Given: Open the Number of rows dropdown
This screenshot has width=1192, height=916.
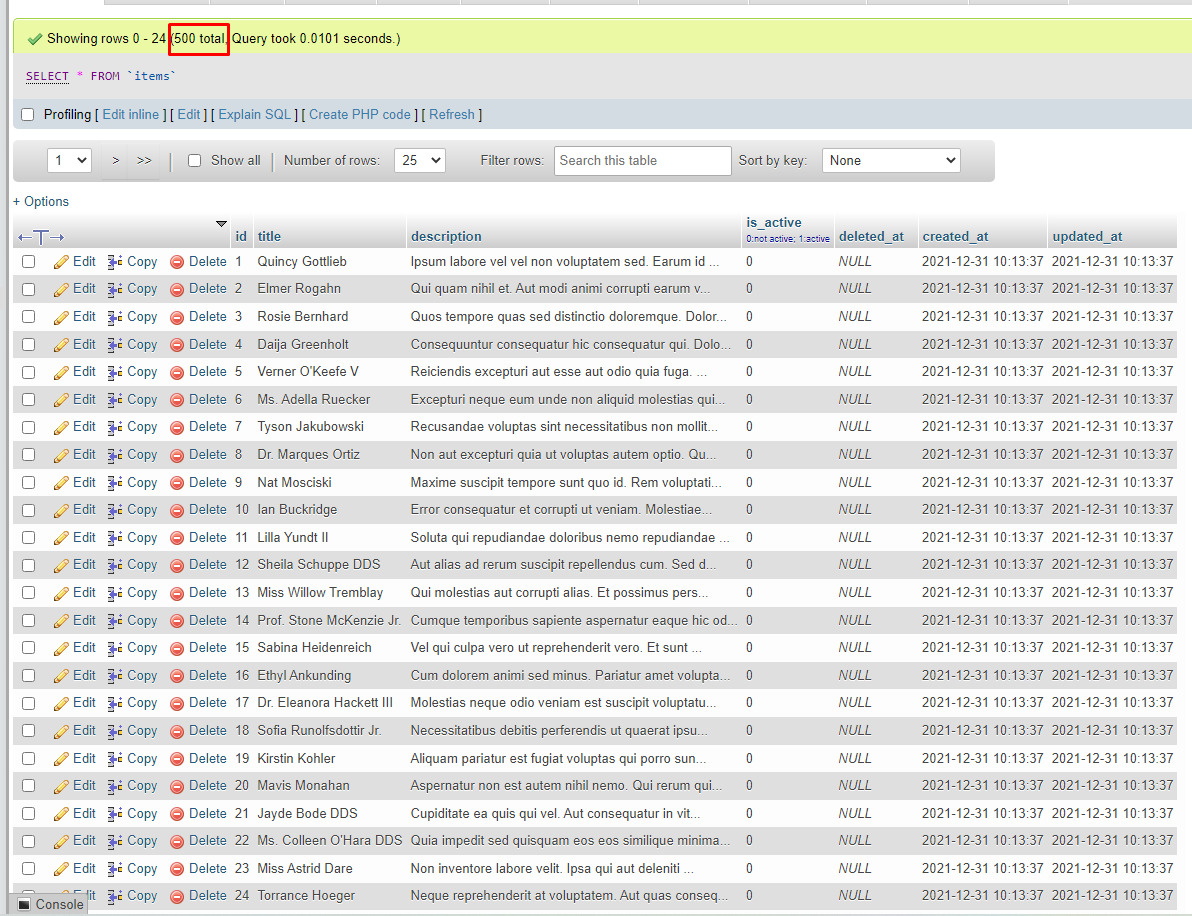Looking at the screenshot, I should (420, 160).
